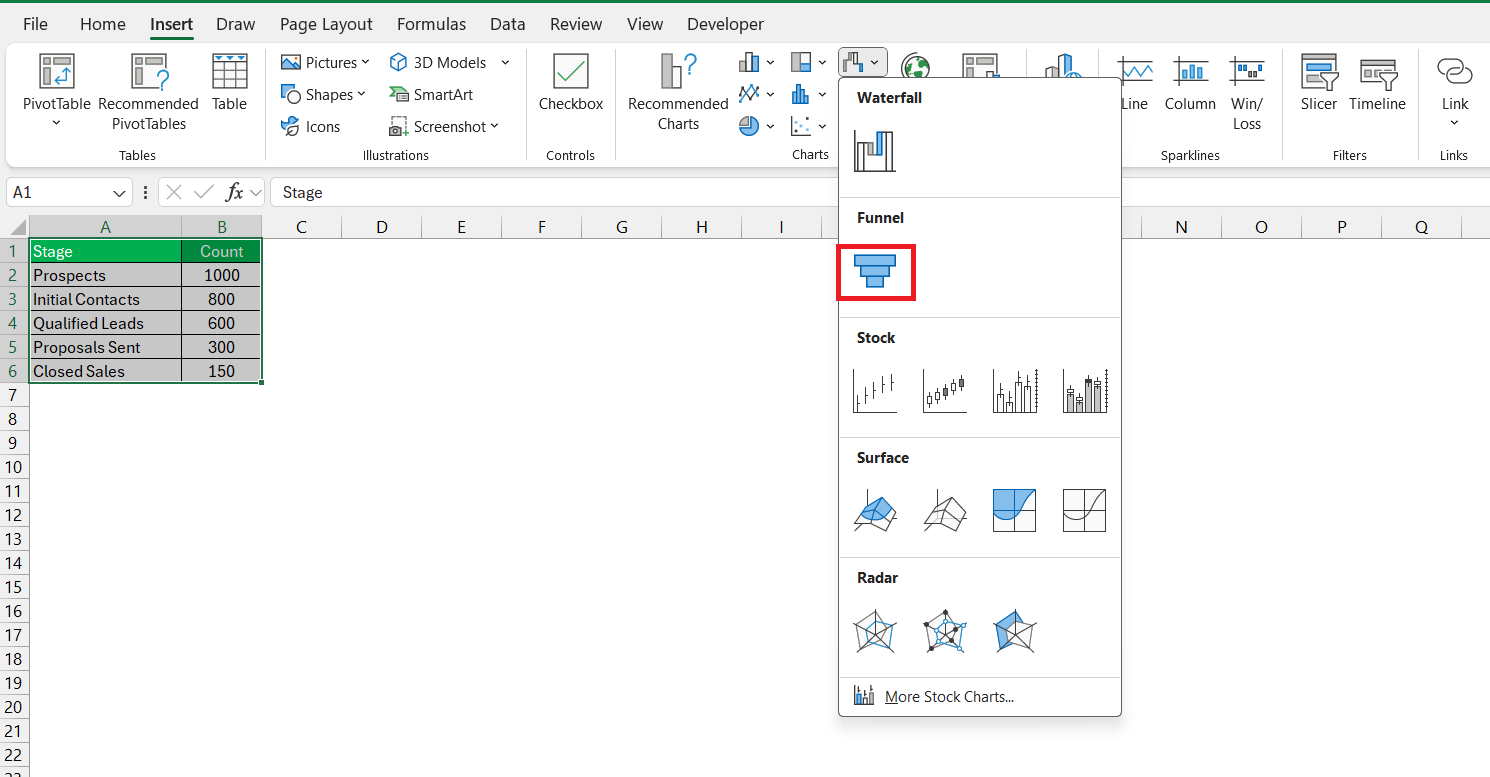Add a Timeline filter
The height and width of the screenshot is (777, 1490).
[x=1377, y=82]
